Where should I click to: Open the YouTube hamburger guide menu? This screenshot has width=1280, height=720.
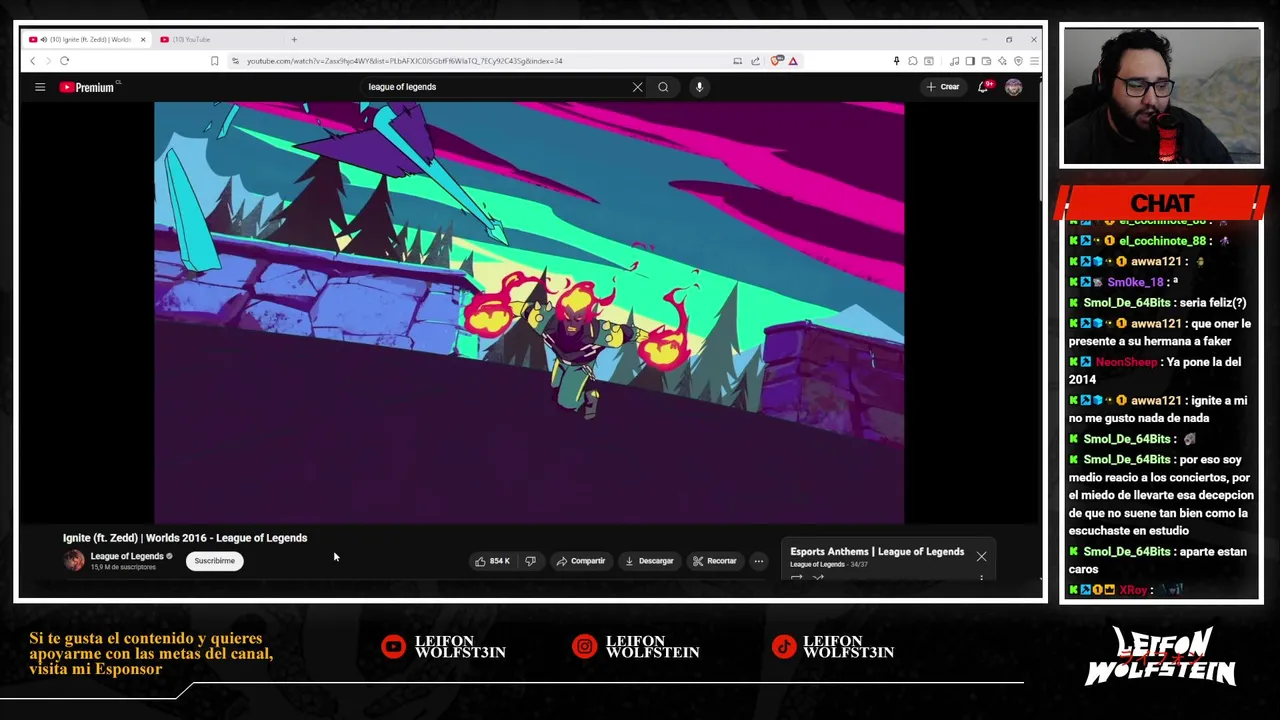[x=40, y=87]
